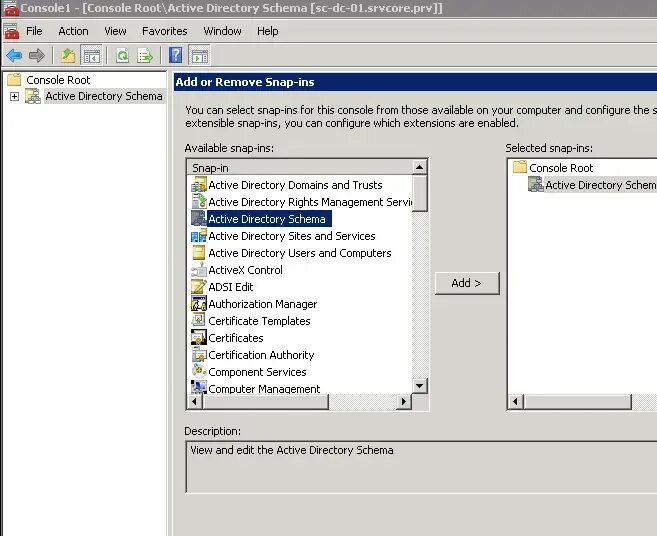Click the Computer Management snap-in icon
The height and width of the screenshot is (536, 657).
click(199, 387)
